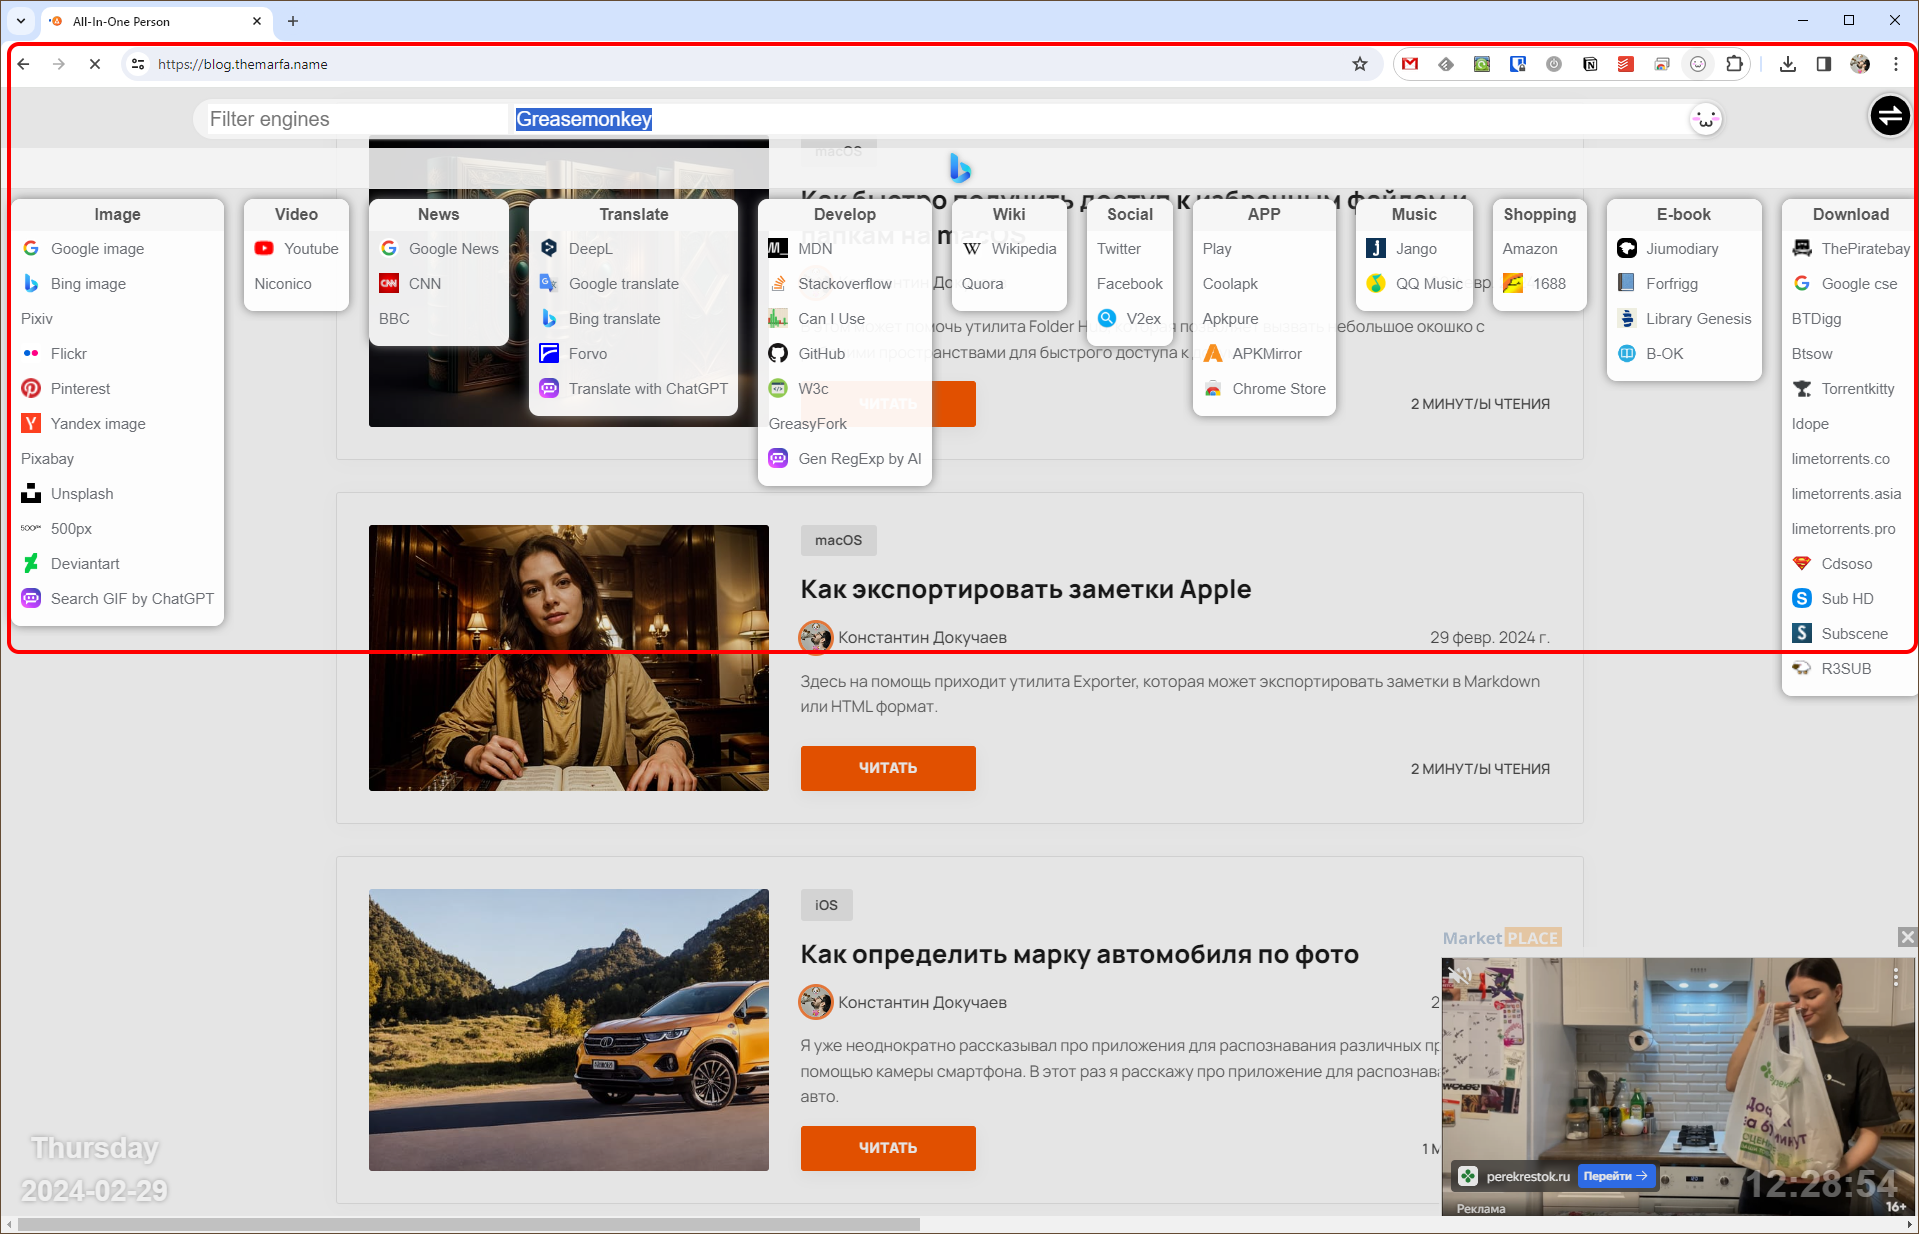The image size is (1919, 1234).
Task: Choose the Youtube engine
Action: pyautogui.click(x=296, y=249)
